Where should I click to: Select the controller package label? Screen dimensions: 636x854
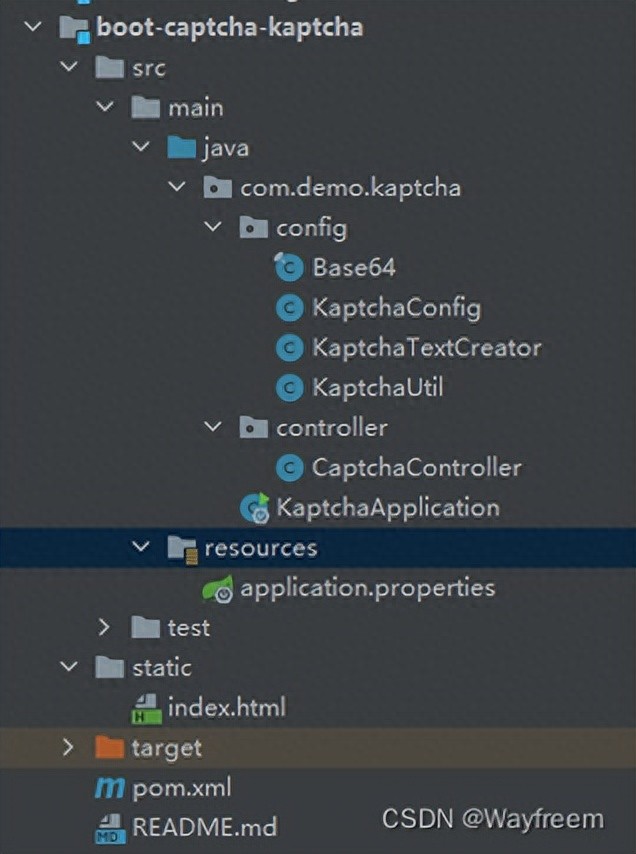click(x=332, y=428)
